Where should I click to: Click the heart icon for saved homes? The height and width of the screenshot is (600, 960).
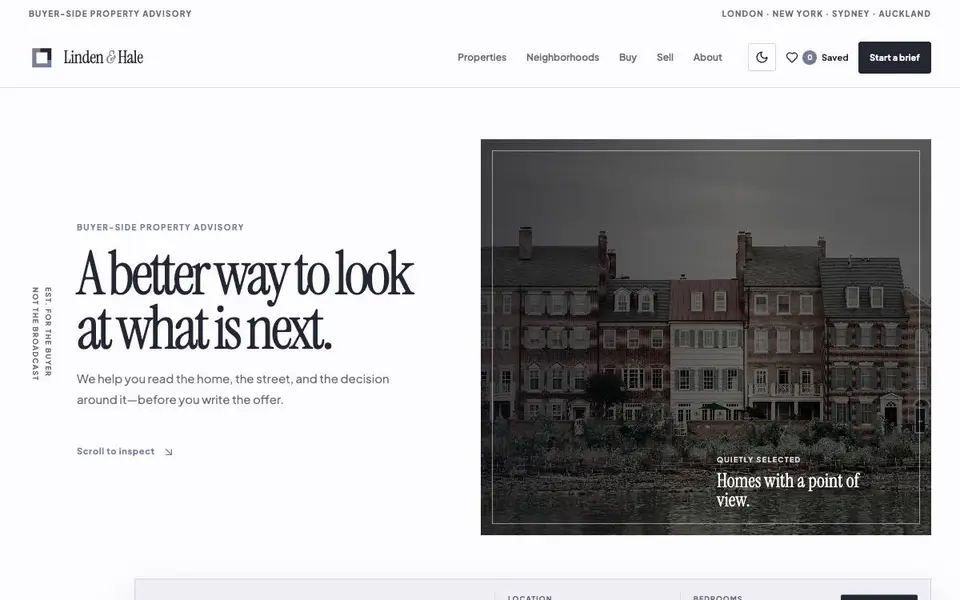tap(792, 58)
